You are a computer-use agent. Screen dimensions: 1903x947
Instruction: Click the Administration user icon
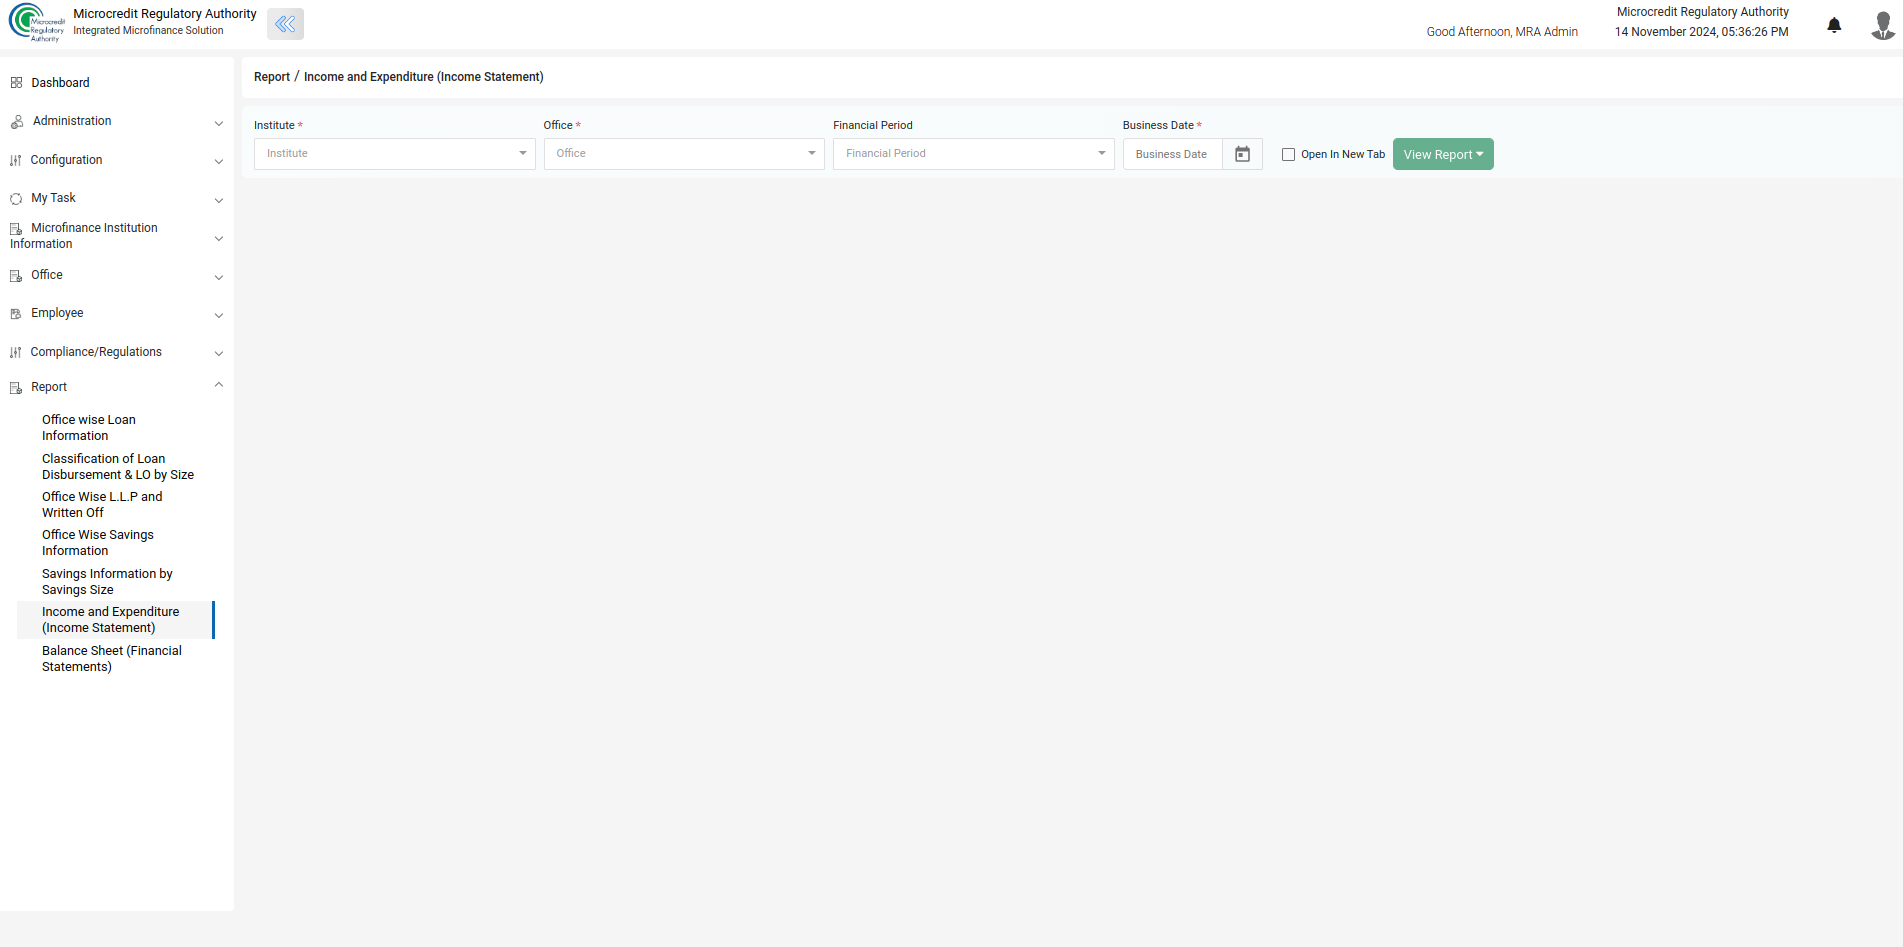(17, 122)
